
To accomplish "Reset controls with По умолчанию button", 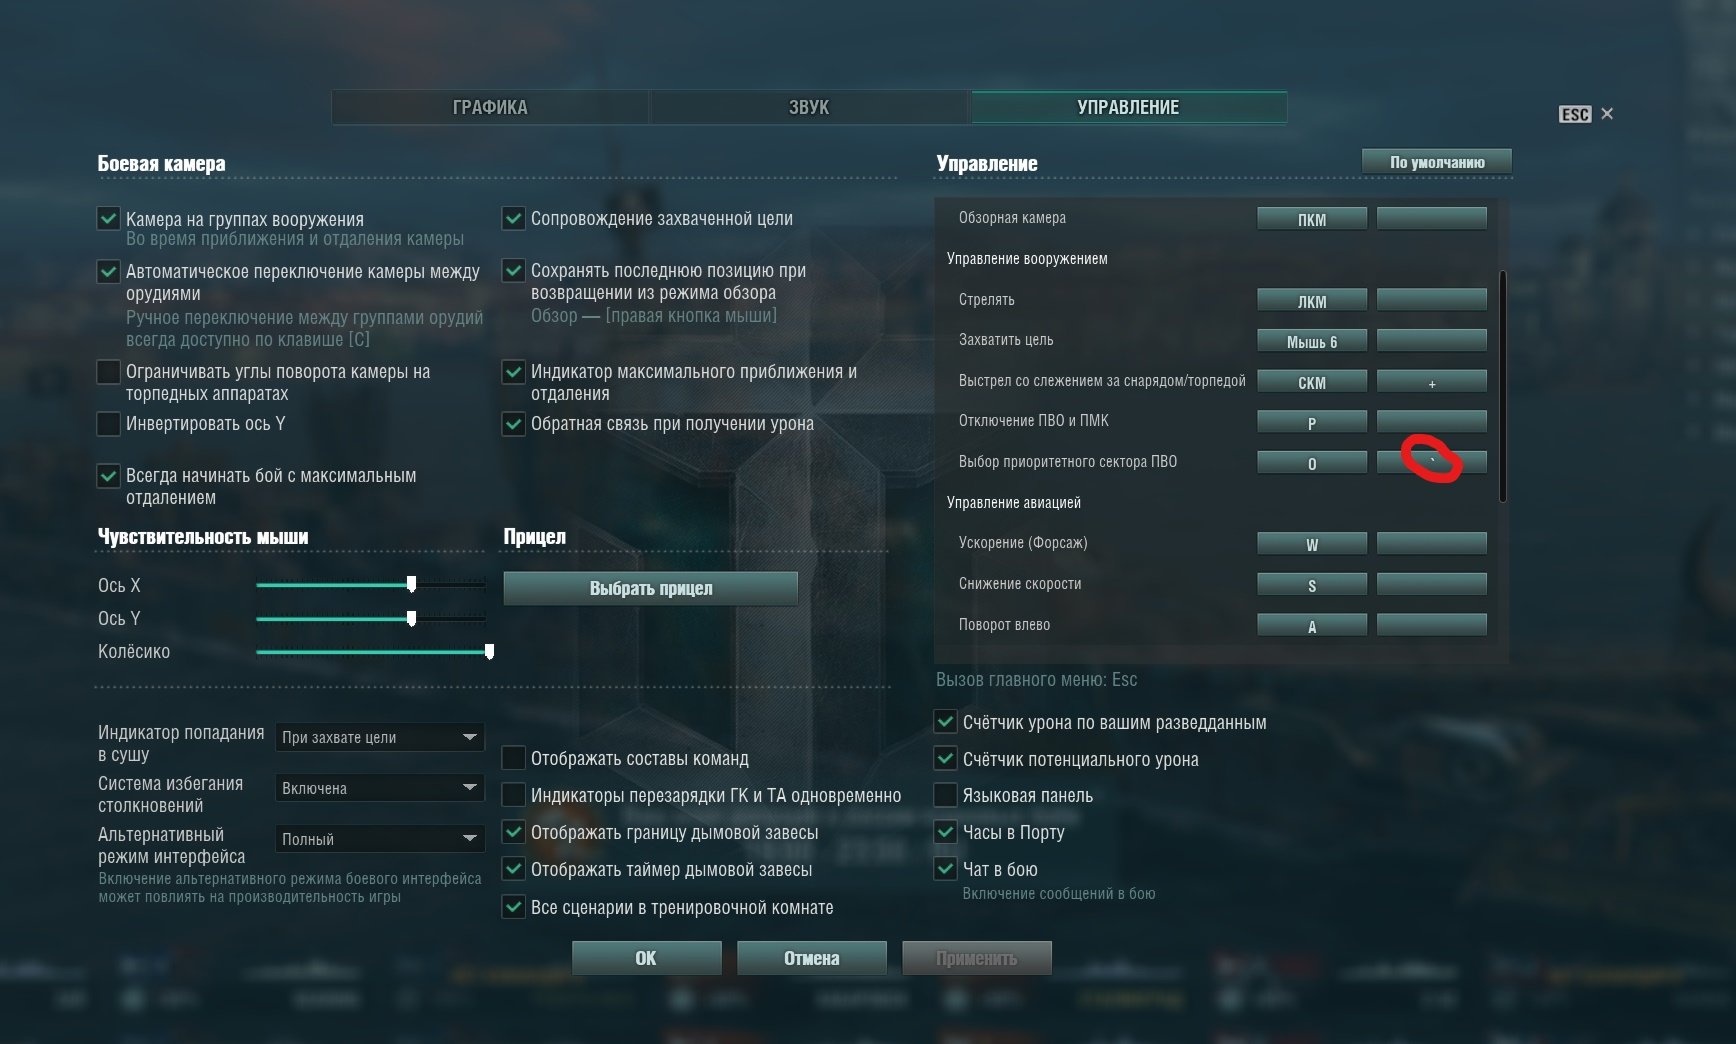I will pyautogui.click(x=1437, y=162).
